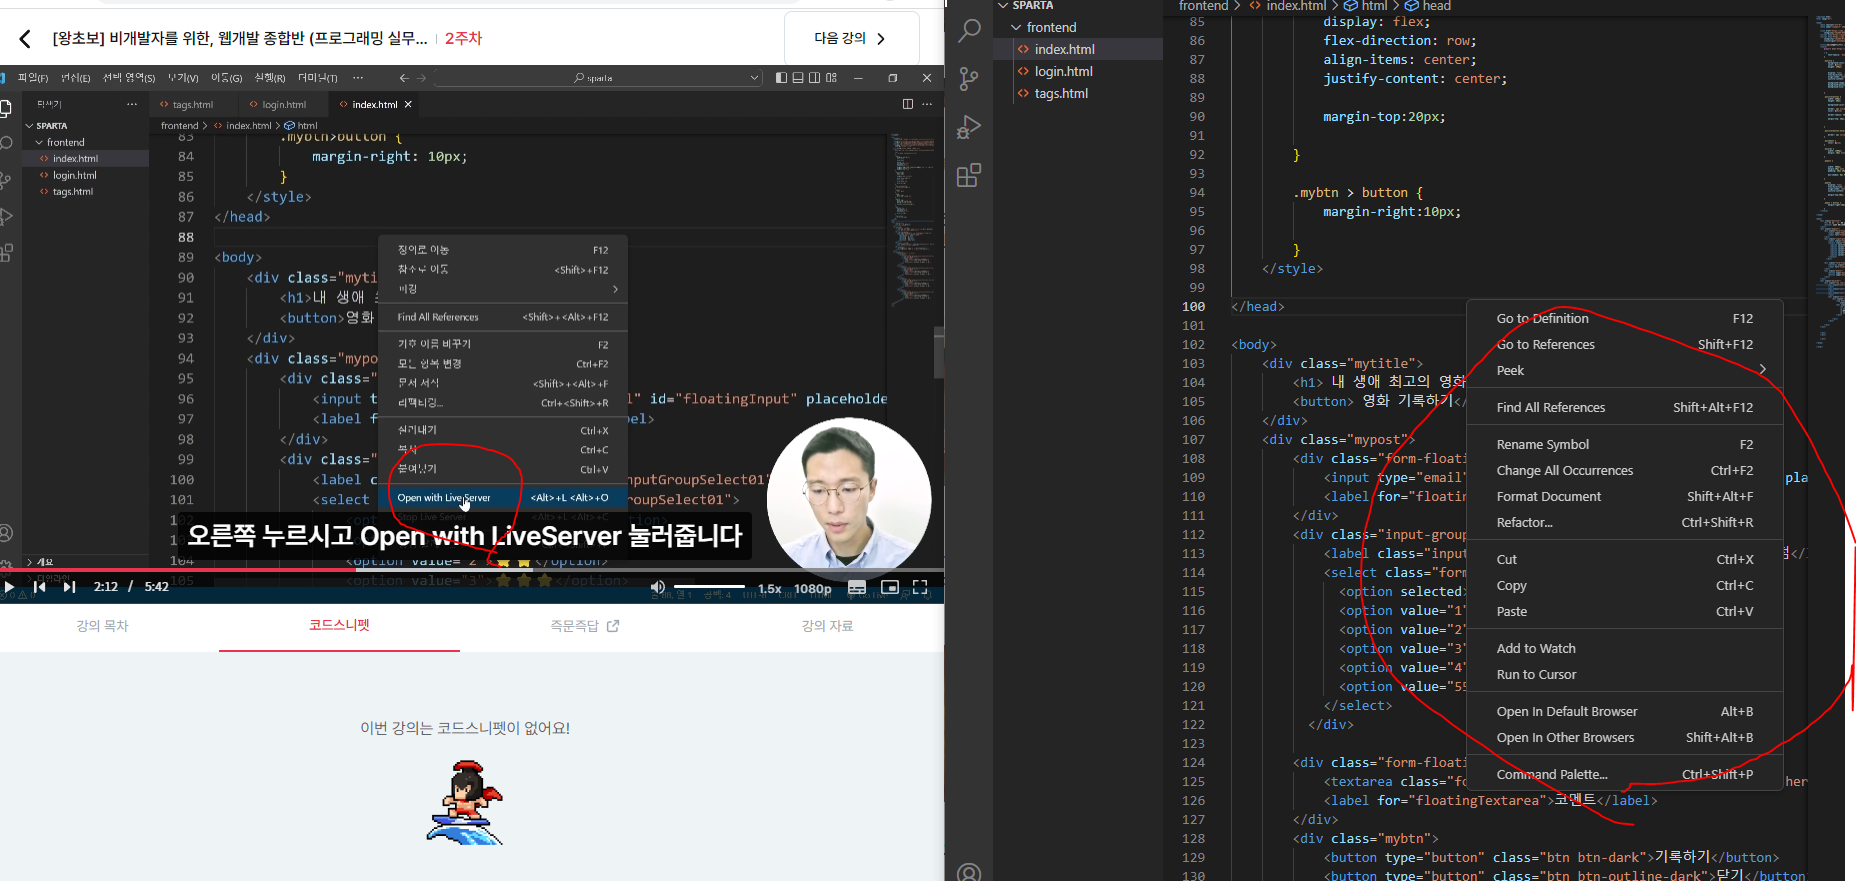Choose Format Document from context menu
Image resolution: width=1856 pixels, height=881 pixels.
[1624, 497]
